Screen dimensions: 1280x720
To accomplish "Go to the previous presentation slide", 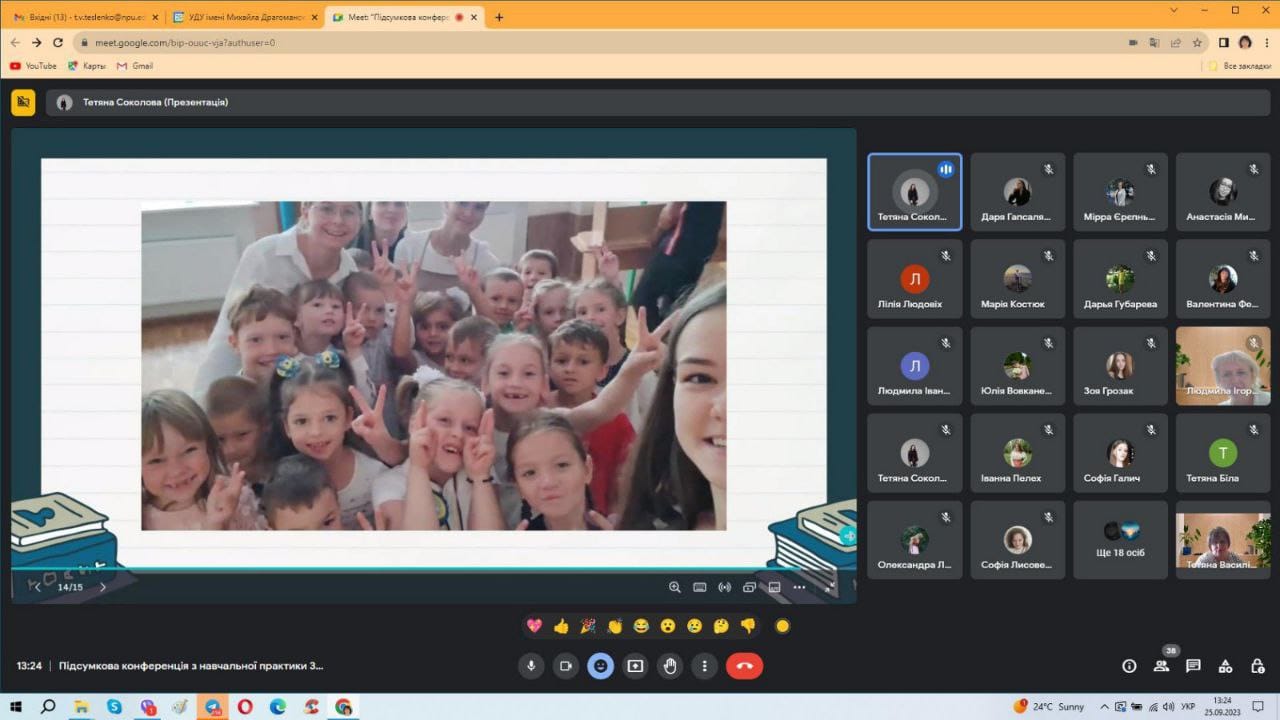I will coord(38,587).
